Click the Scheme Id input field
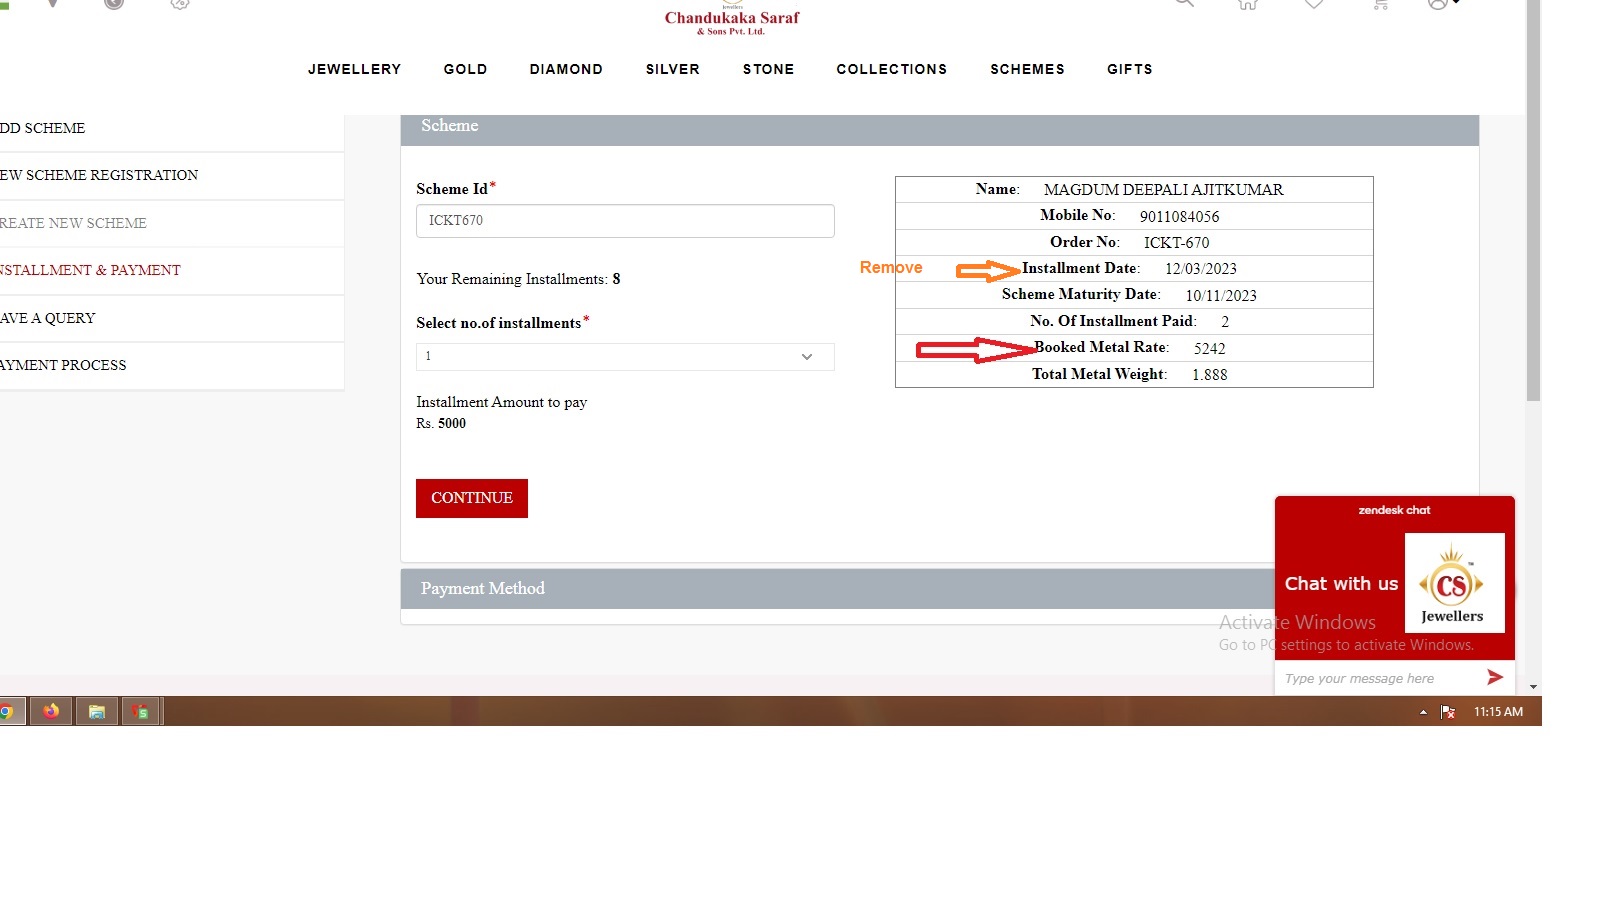The height and width of the screenshot is (900, 1600). [625, 221]
